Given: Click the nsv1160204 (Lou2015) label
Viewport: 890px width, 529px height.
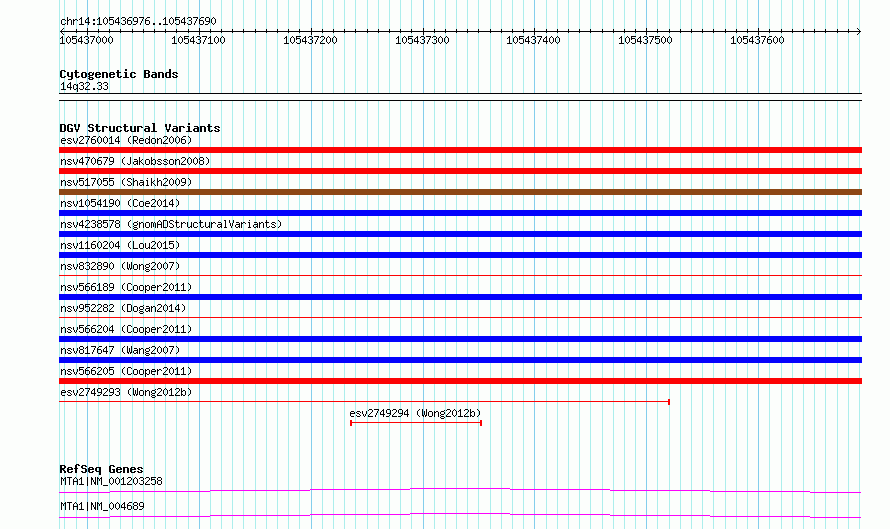Looking at the screenshot, I should pos(120,245).
